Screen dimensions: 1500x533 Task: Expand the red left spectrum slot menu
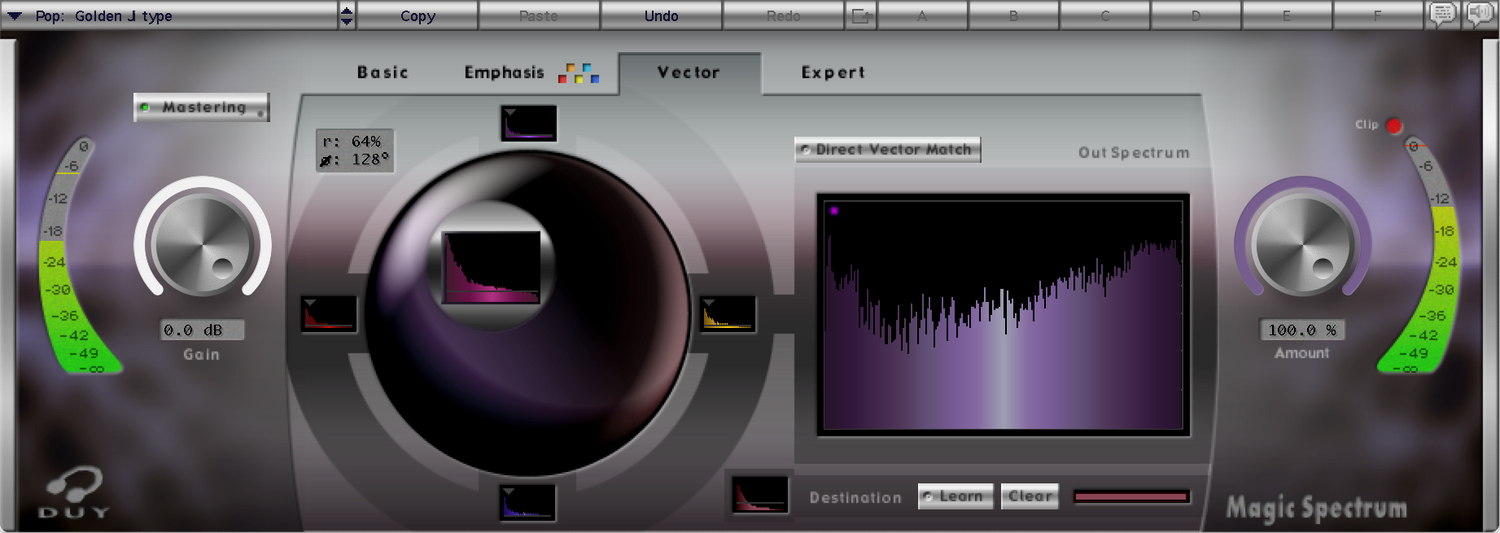[310, 302]
